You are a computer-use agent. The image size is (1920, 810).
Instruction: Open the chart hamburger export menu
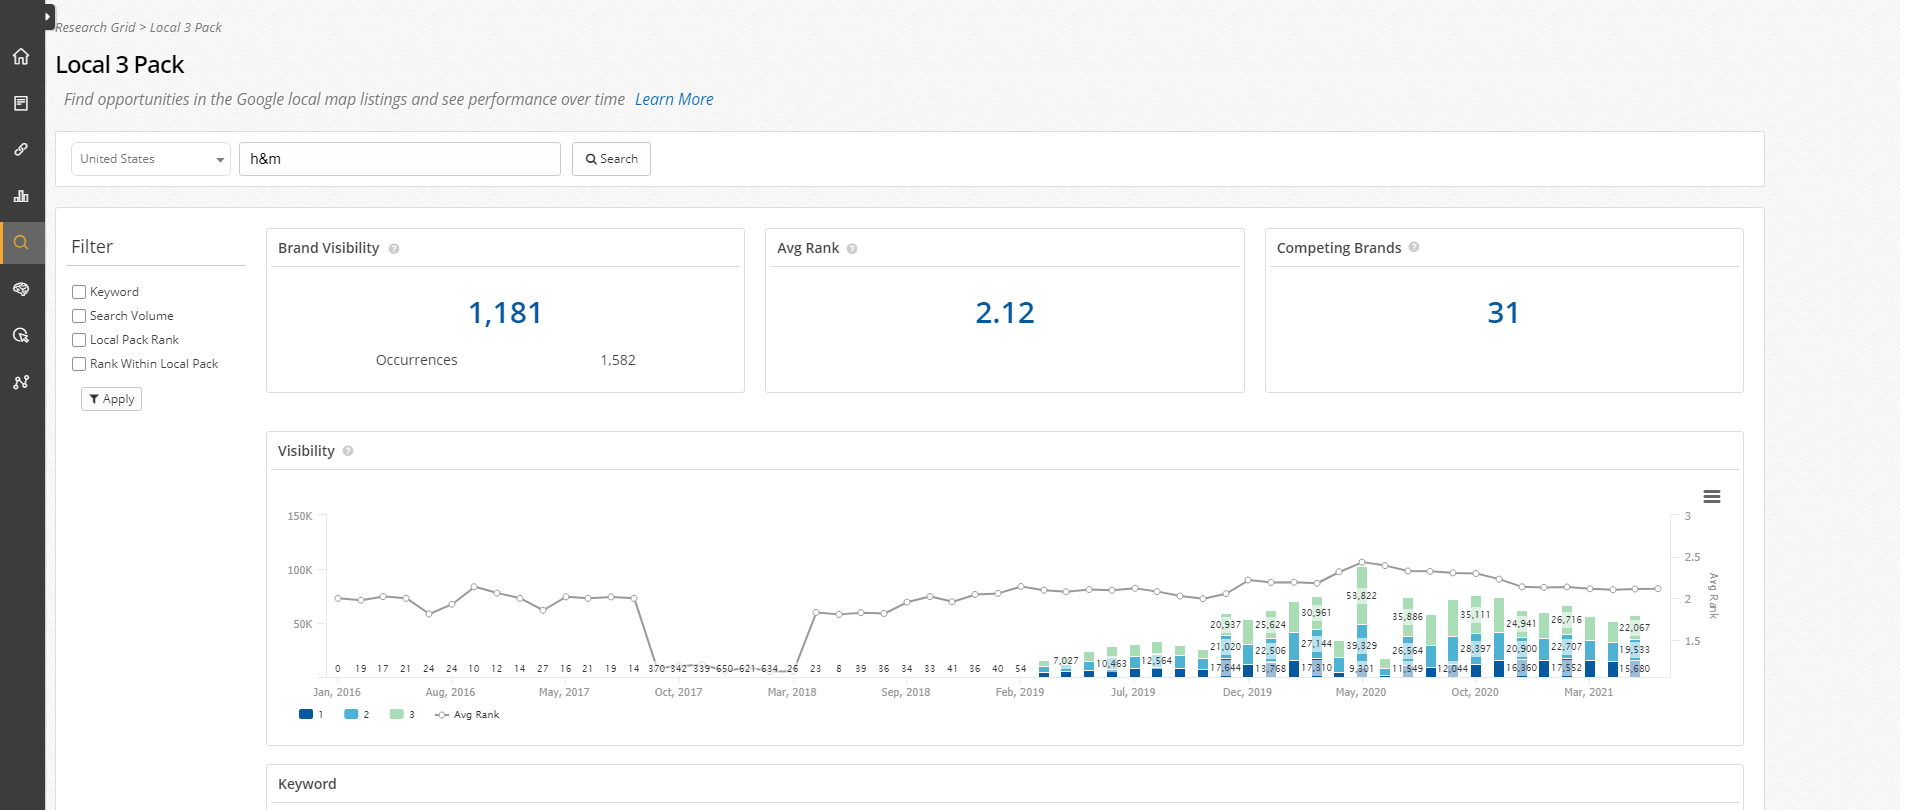coord(1711,497)
